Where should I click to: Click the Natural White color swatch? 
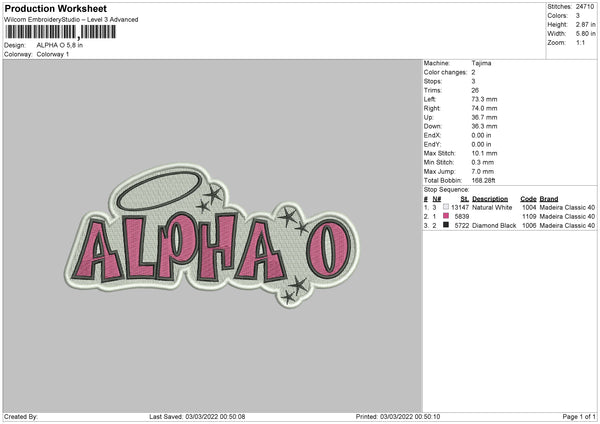(x=446, y=207)
